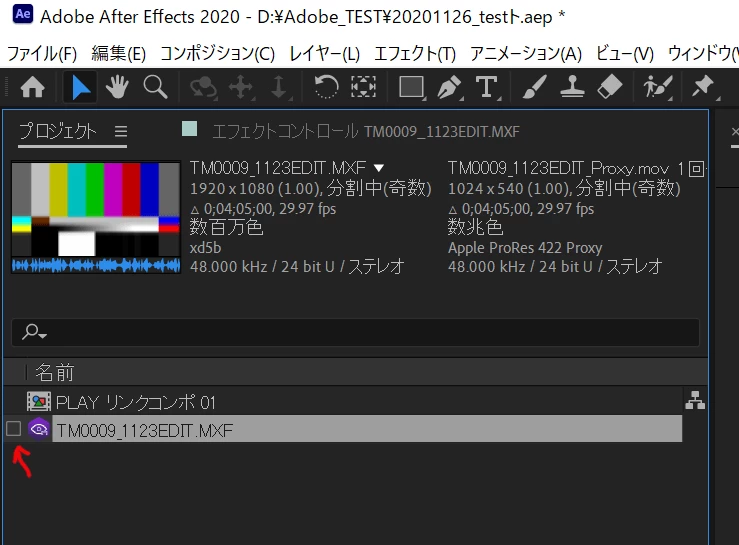Click the purple footage icon of TM0009_1123EDIT.MXF
Screen dimensions: 739x545
tap(39, 429)
